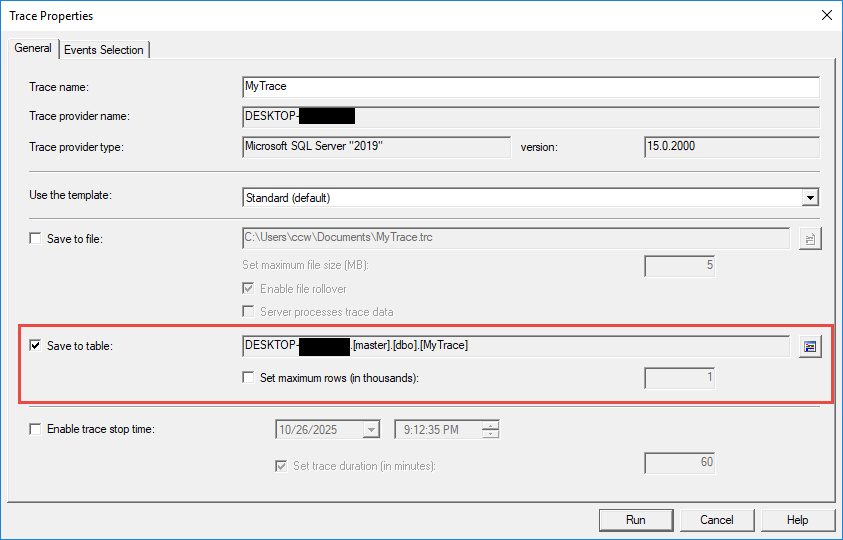The width and height of the screenshot is (843, 540).
Task: Decrease the stop time with down spinner
Action: pos(490,434)
